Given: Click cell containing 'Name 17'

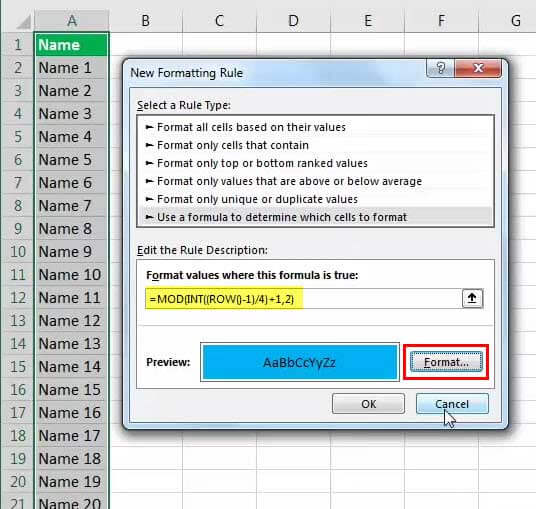Looking at the screenshot, I should pyautogui.click(x=72, y=436).
